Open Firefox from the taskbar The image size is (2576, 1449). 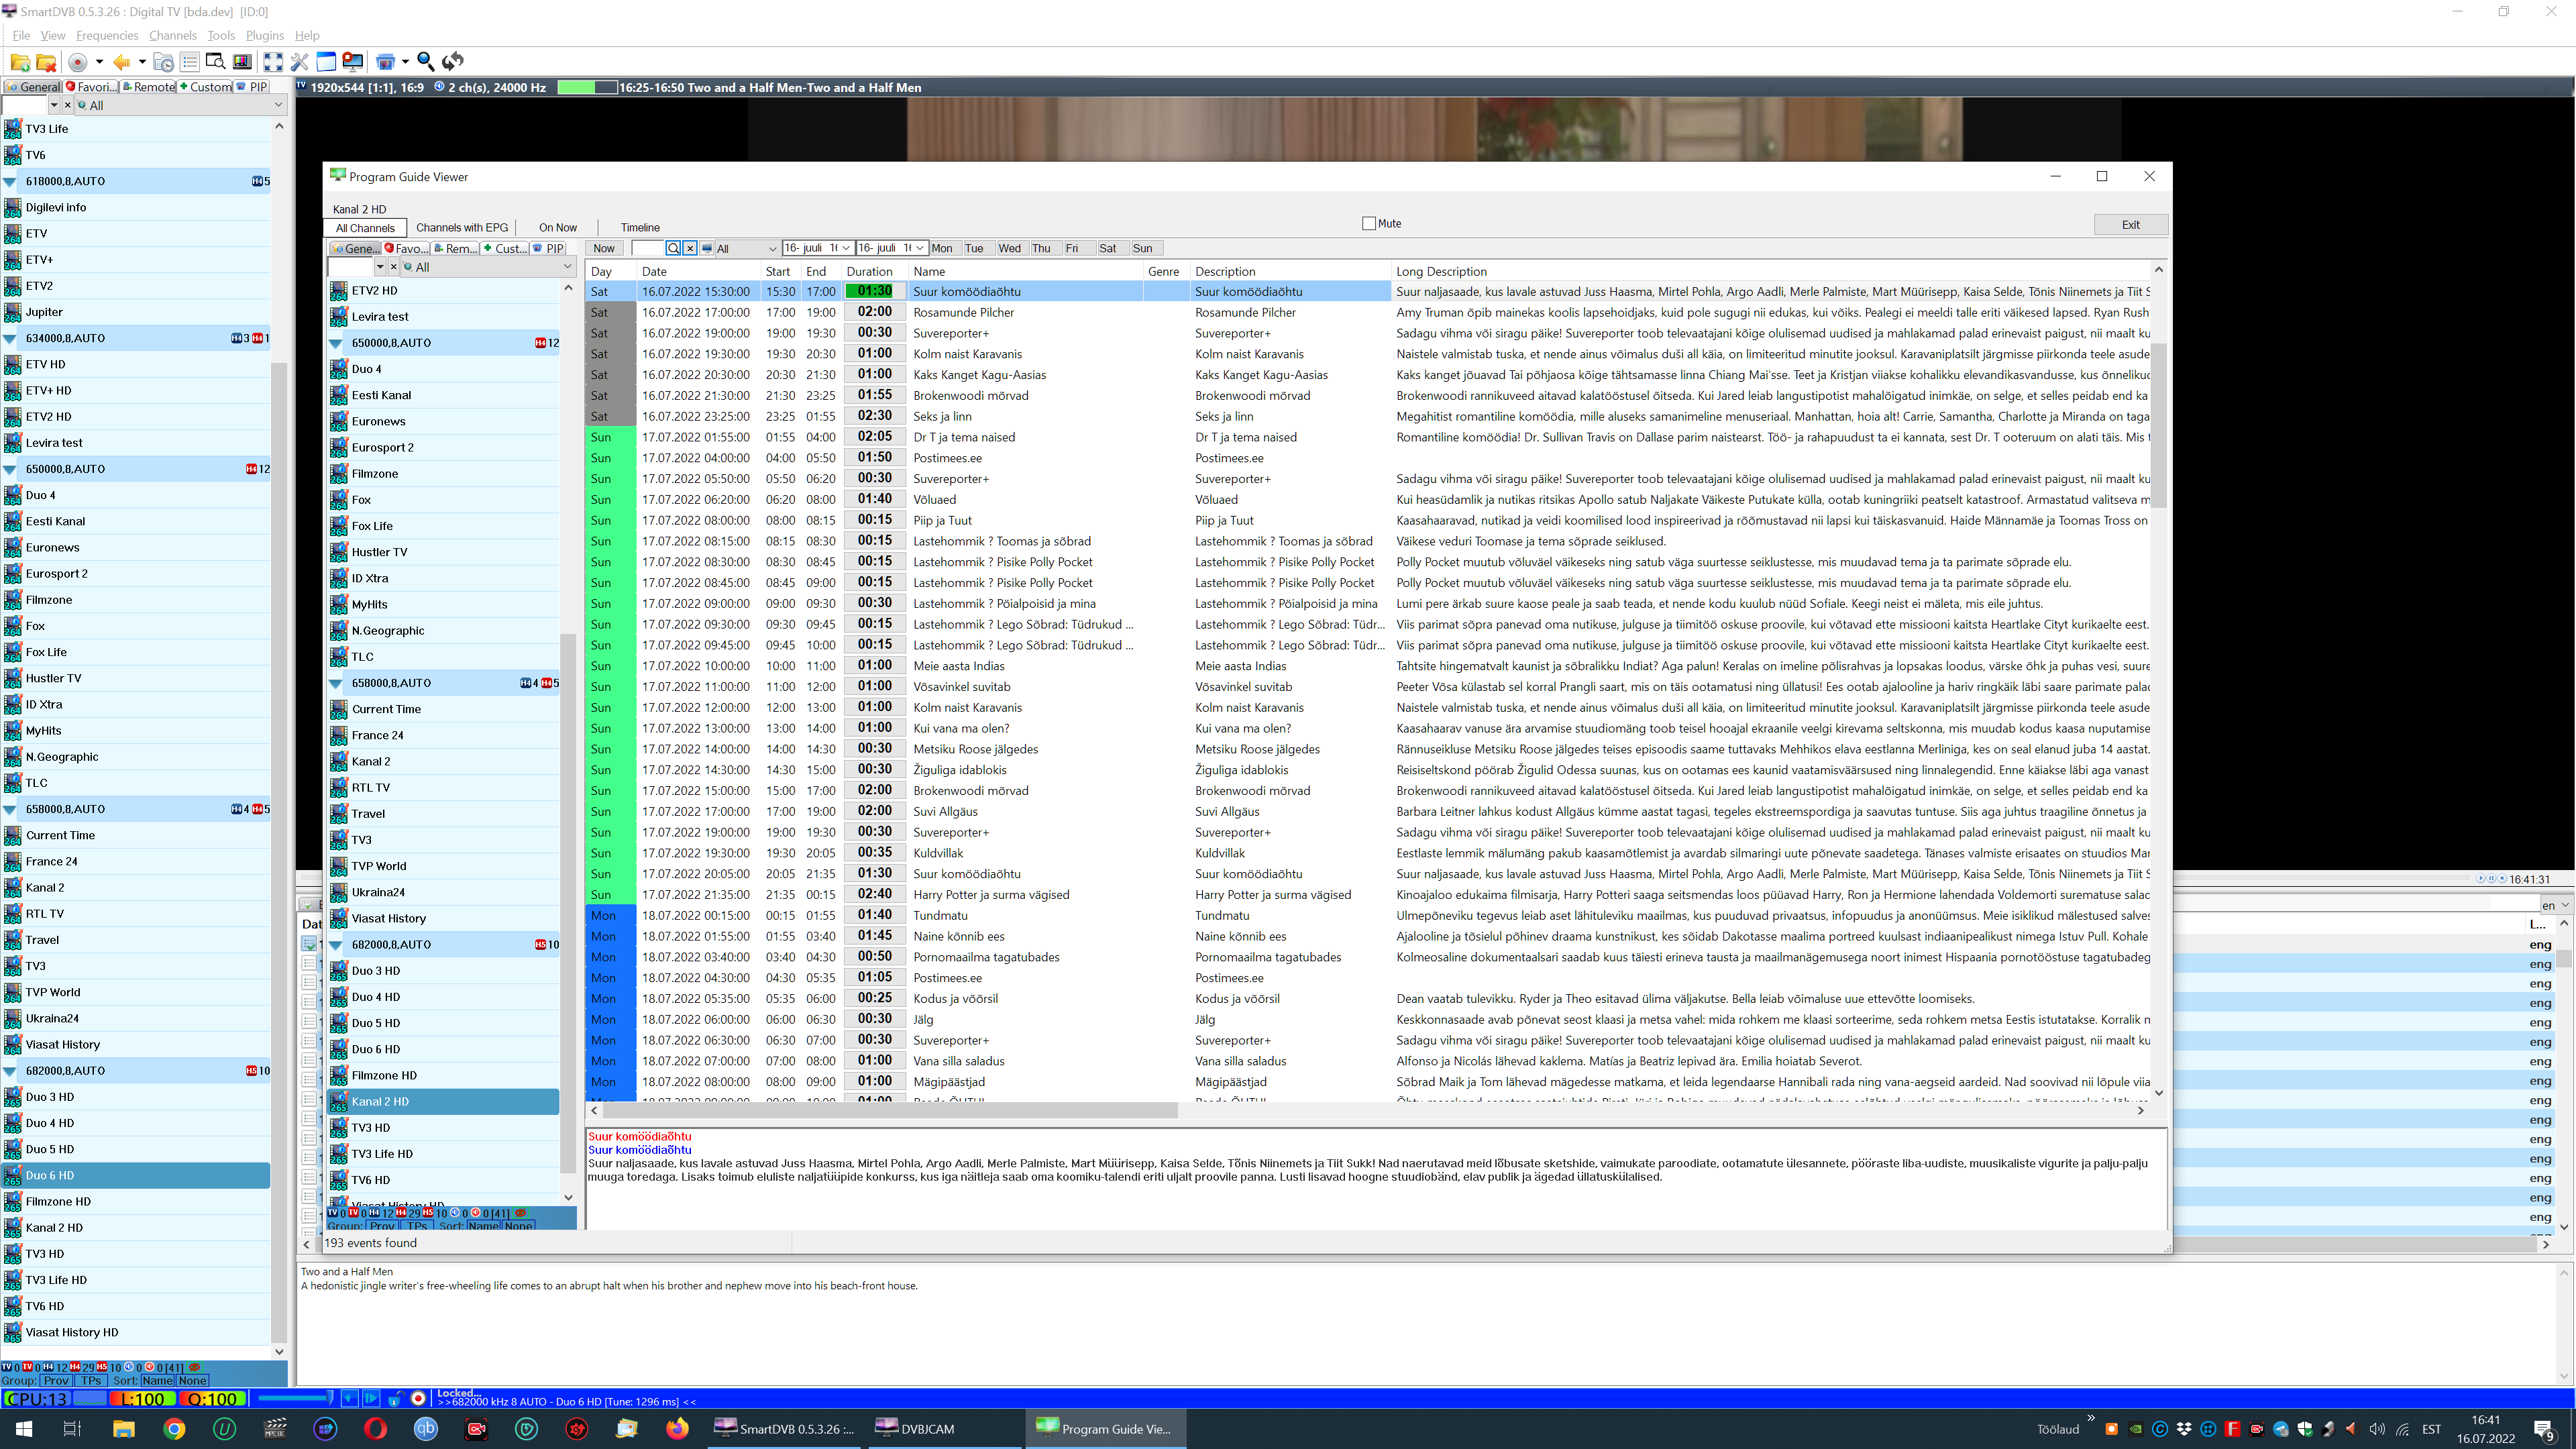click(x=677, y=1429)
